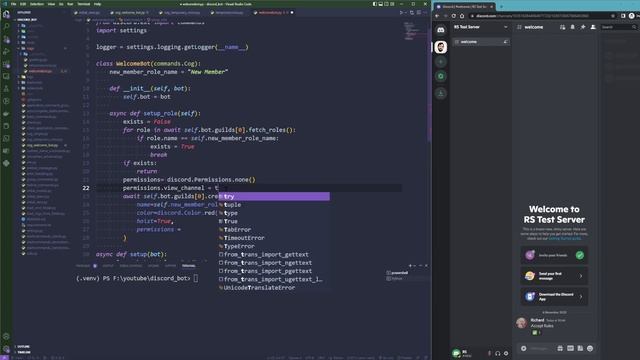Choose 'tuple' in the autocomplete list

tap(274, 204)
